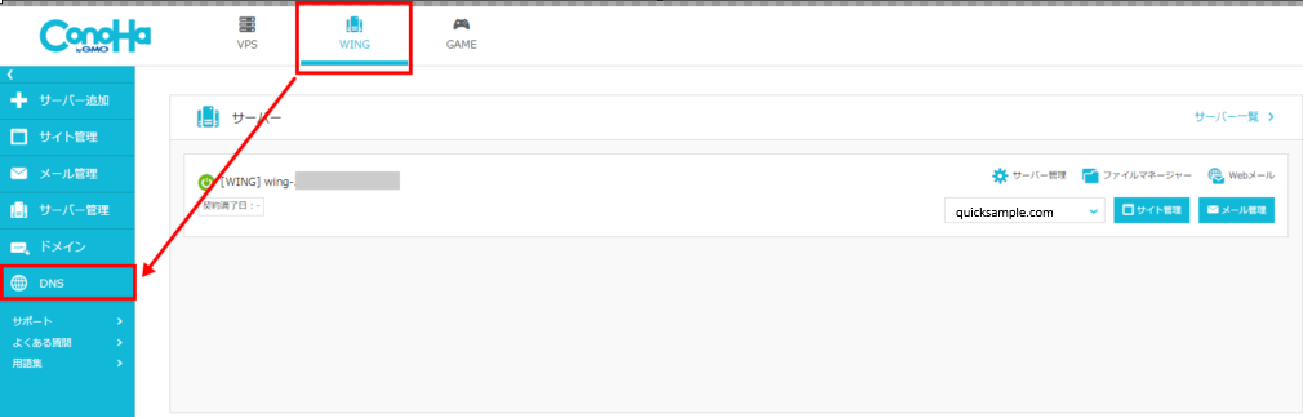Viewport: 1303px width, 417px height.
Task: Collapse the sidebar with the chevron
Action: (9, 74)
